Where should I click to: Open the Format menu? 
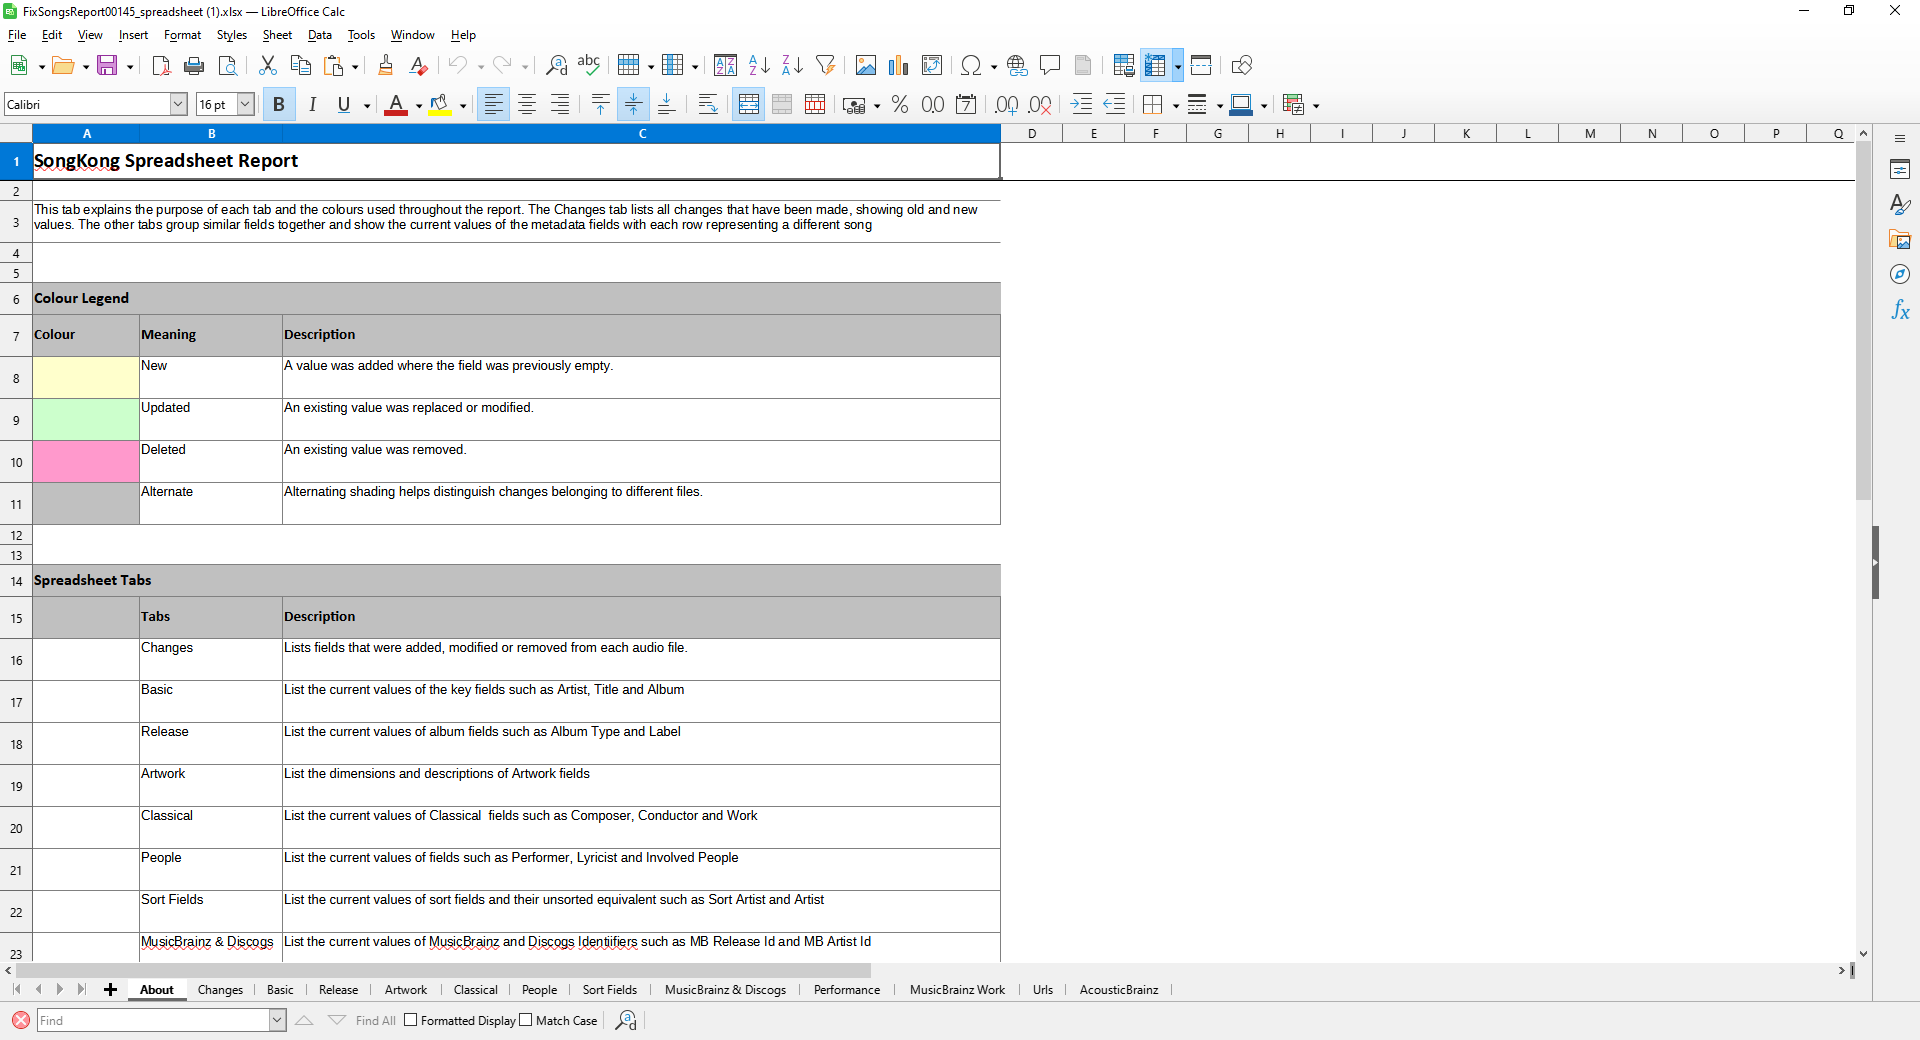182,35
